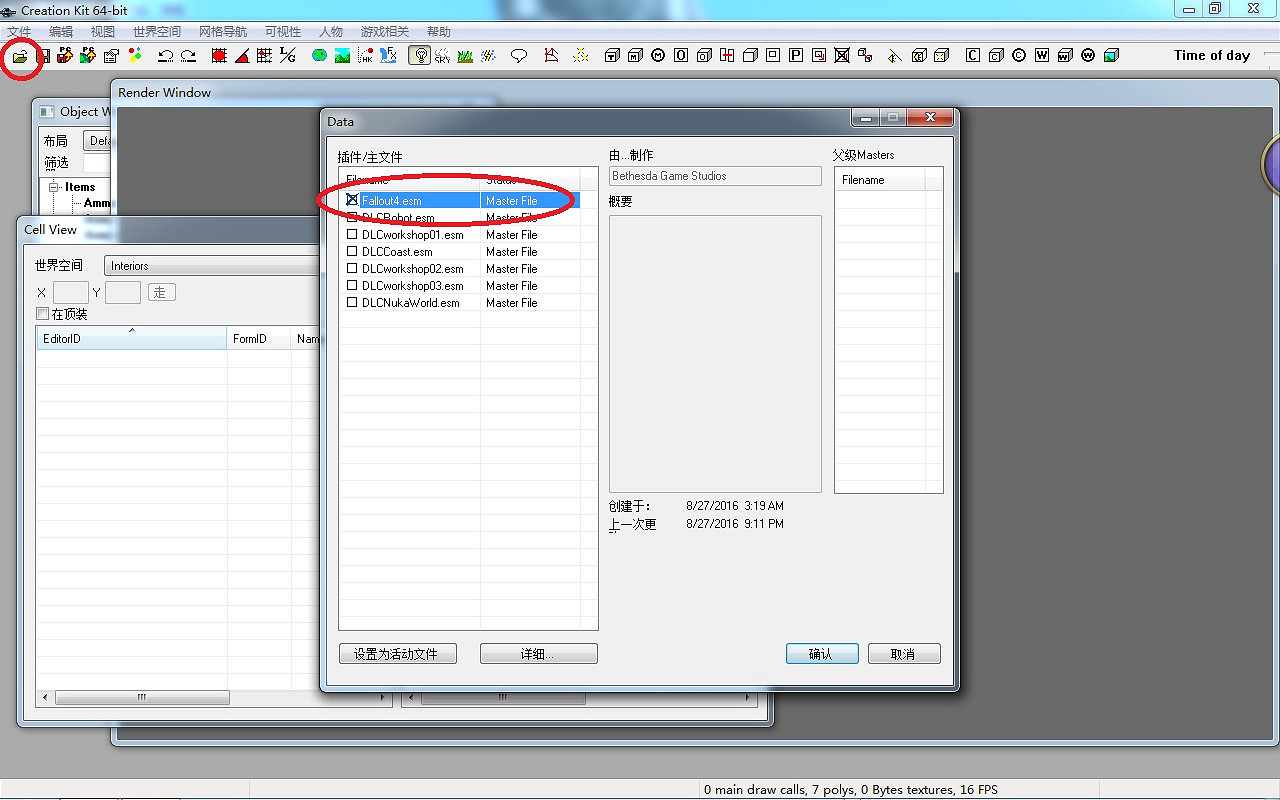Viewport: 1280px width, 800px height.
Task: Click the HK havok toolbar icon
Action: coord(366,56)
